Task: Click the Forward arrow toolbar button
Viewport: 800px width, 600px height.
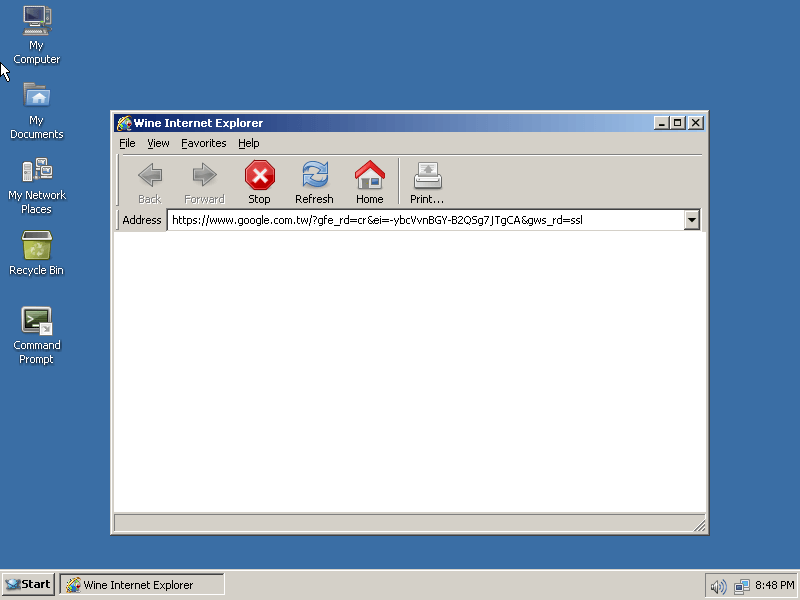Action: (x=204, y=183)
